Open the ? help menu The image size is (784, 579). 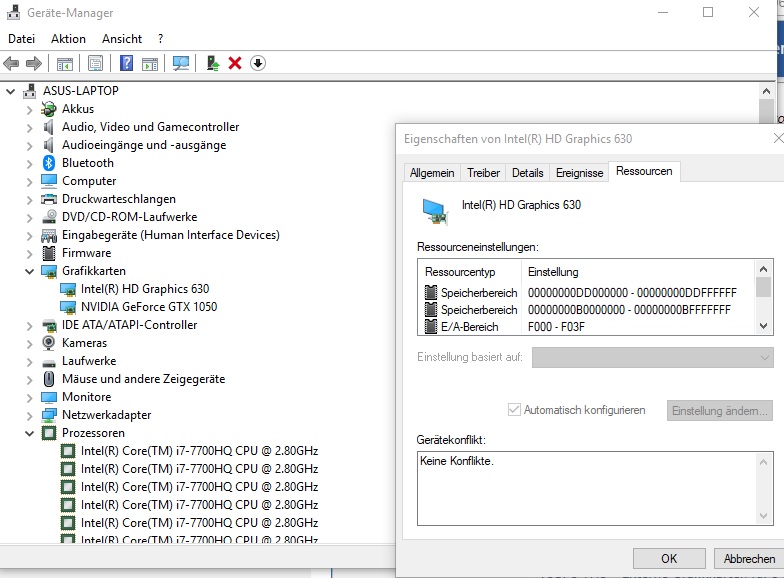click(x=160, y=39)
